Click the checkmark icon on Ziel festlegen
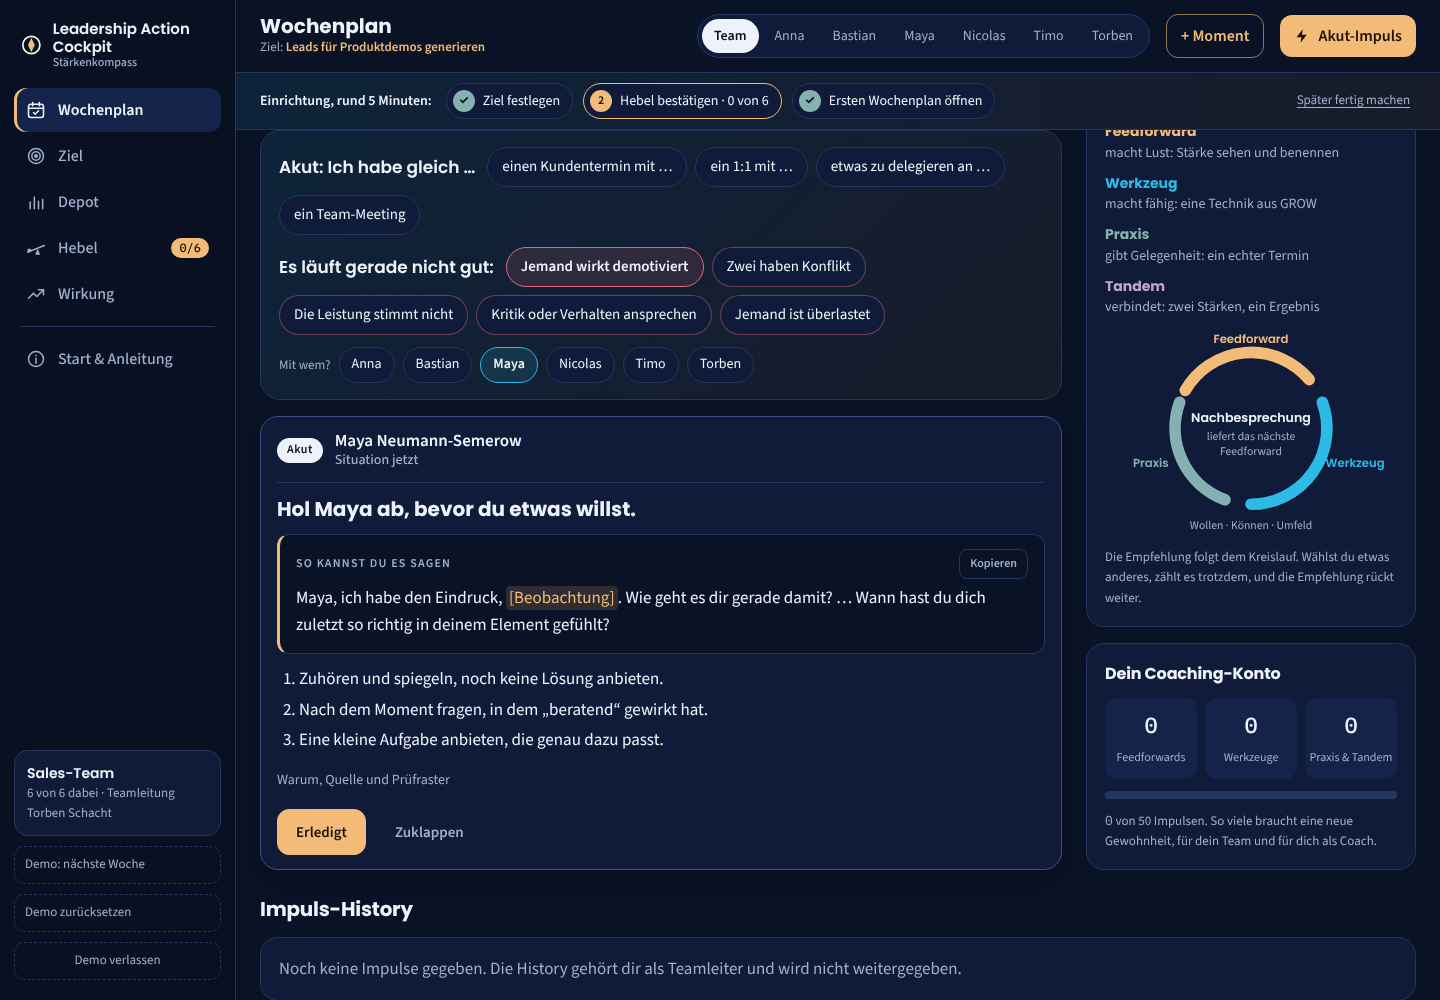The width and height of the screenshot is (1440, 1000). [464, 101]
